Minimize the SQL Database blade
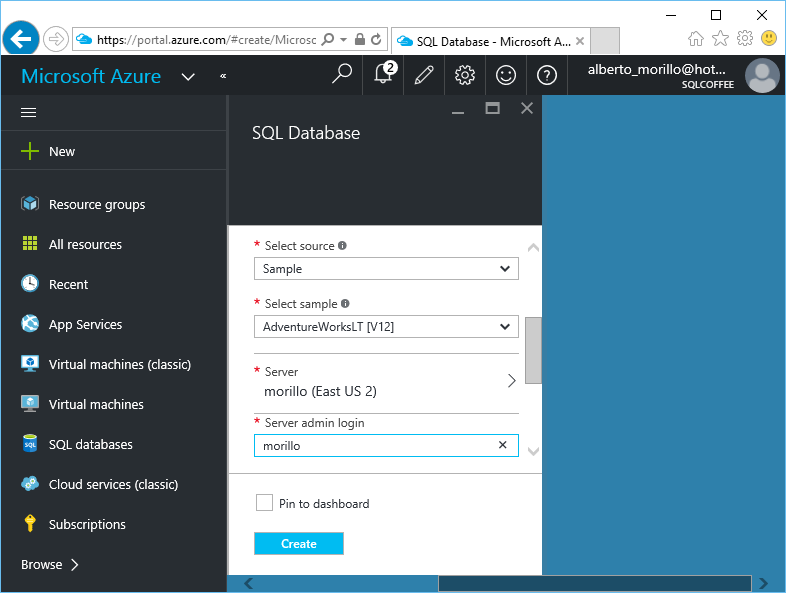The height and width of the screenshot is (593, 786). [x=458, y=112]
